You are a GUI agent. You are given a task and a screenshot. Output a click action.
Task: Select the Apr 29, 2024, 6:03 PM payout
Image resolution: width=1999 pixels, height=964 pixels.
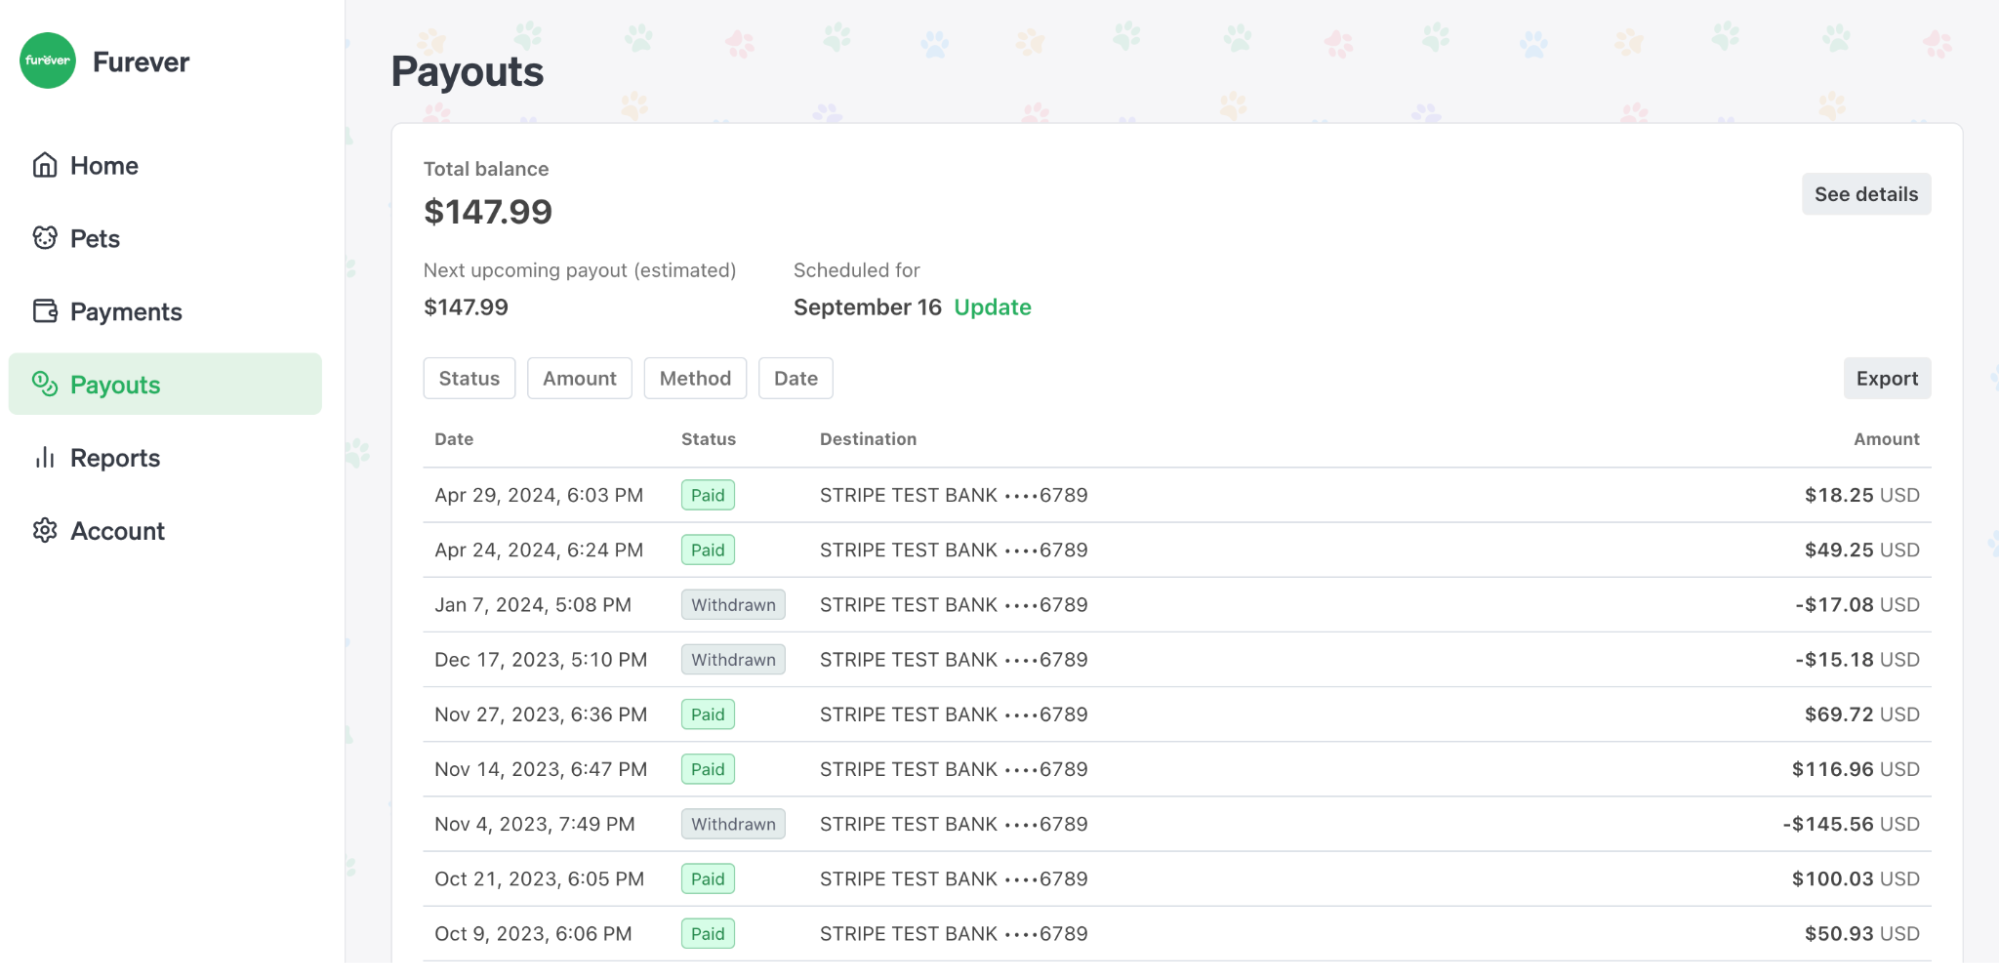(1177, 495)
